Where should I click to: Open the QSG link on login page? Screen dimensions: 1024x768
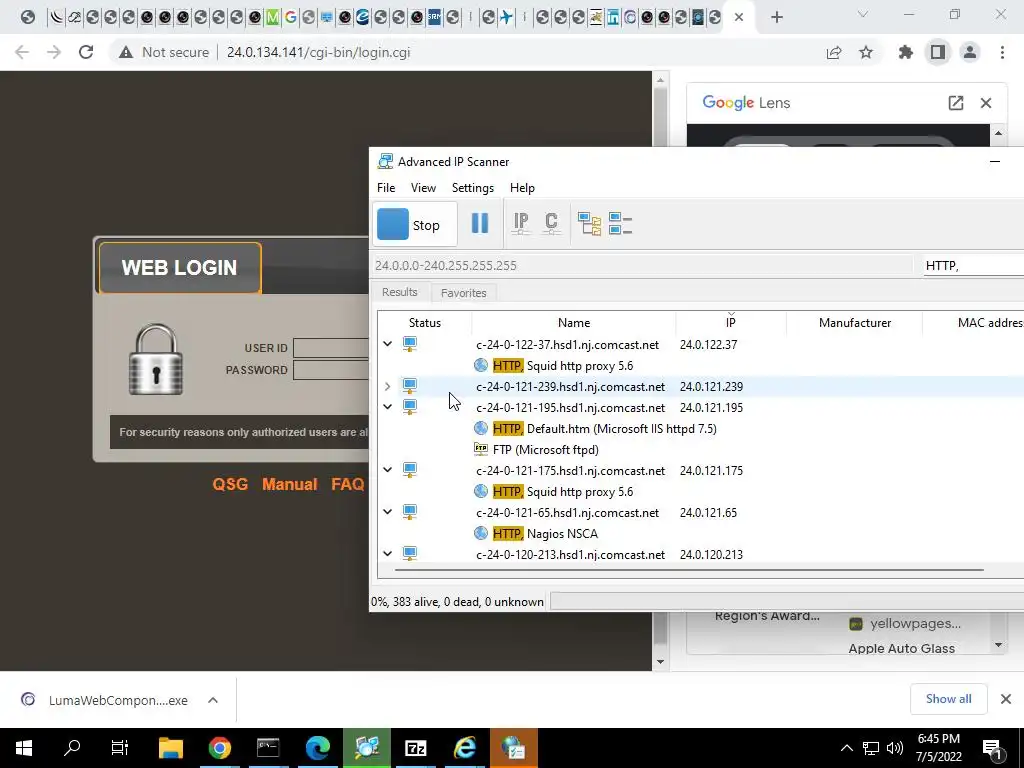coord(230,484)
